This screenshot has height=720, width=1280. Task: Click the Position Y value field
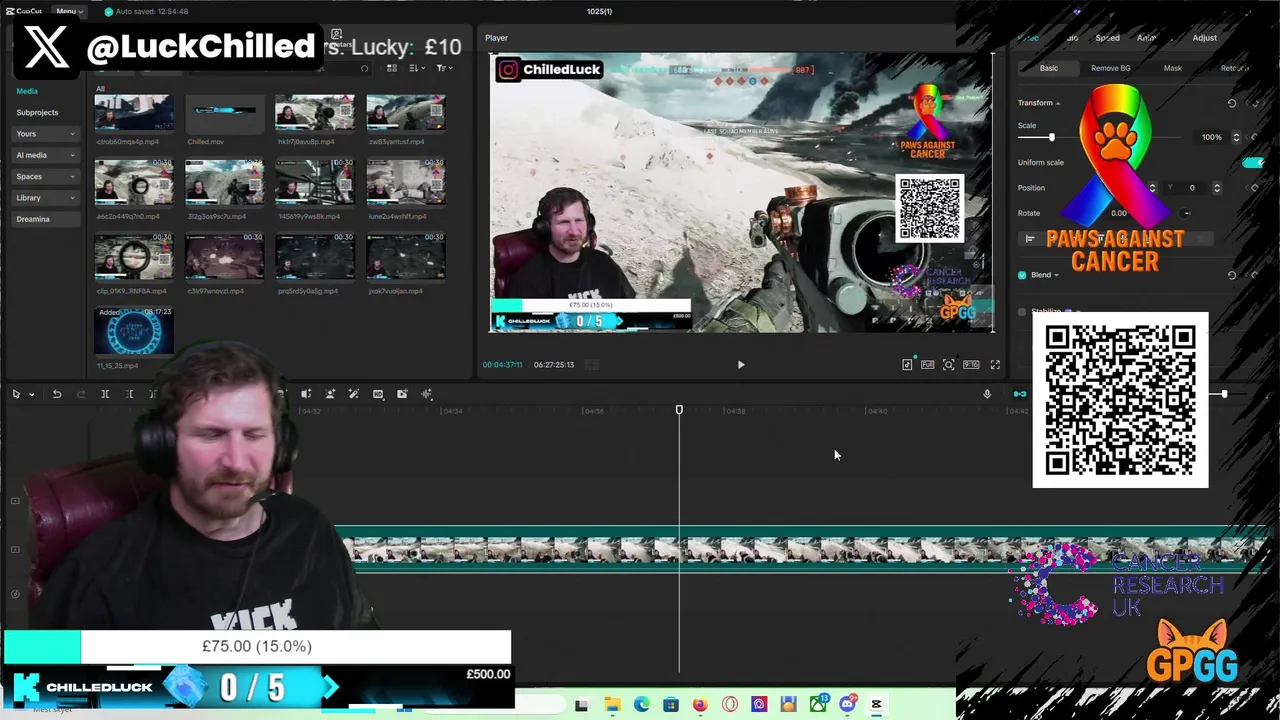1192,188
